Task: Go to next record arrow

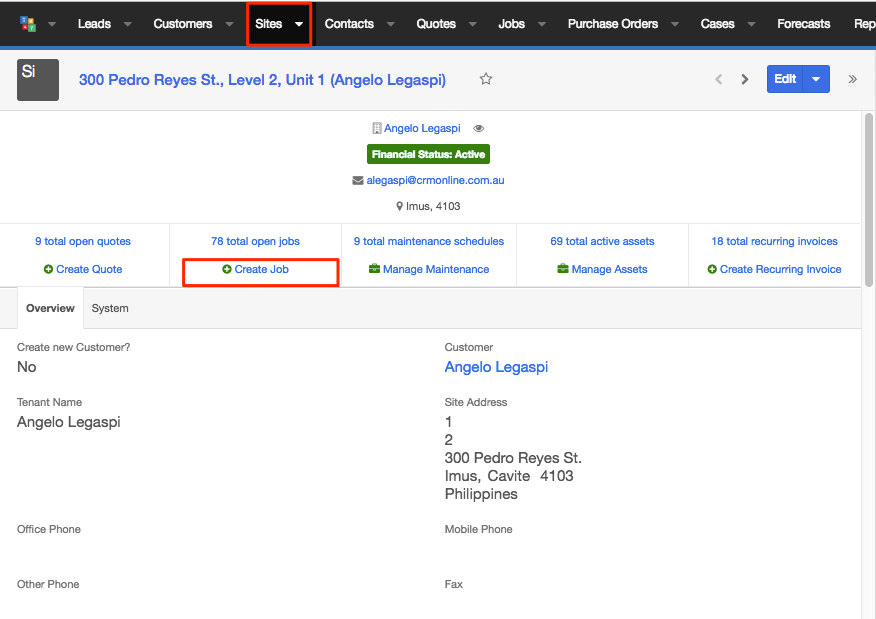Action: point(745,79)
